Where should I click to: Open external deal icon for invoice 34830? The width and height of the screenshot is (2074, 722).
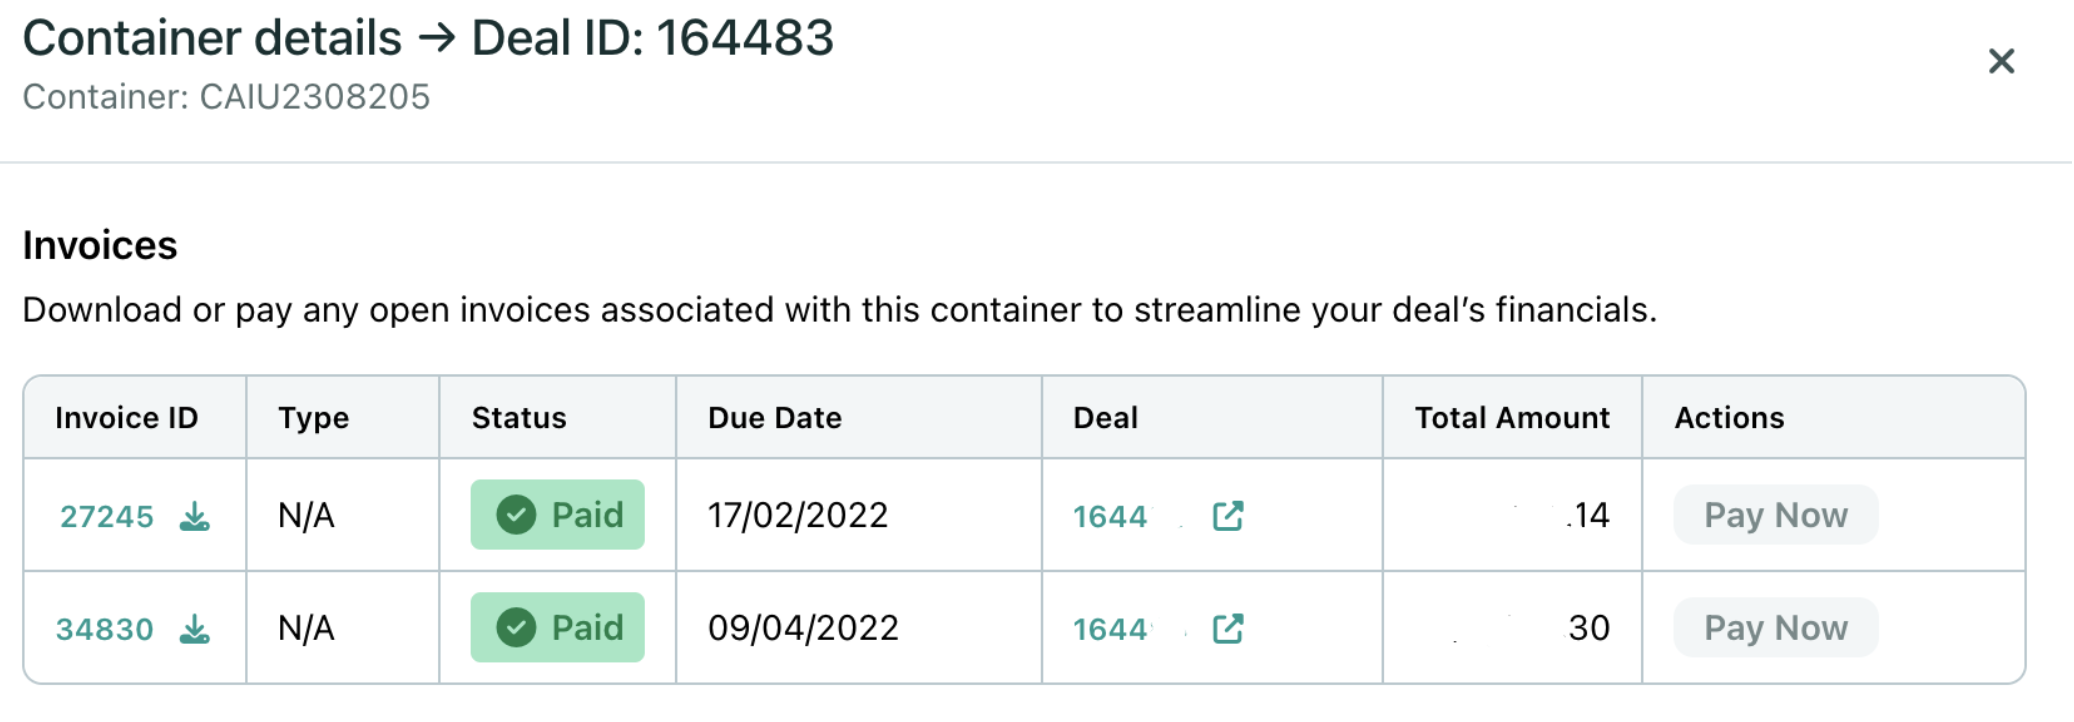pyautogui.click(x=1227, y=629)
